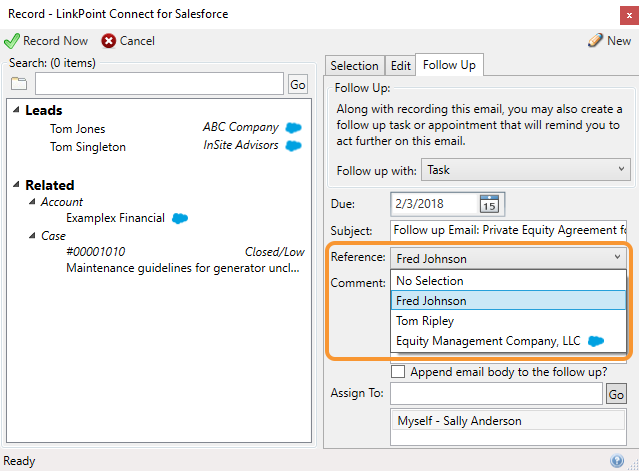639x471 pixels.
Task: Collapse the Case subgroup
Action: pyautogui.click(x=32, y=235)
